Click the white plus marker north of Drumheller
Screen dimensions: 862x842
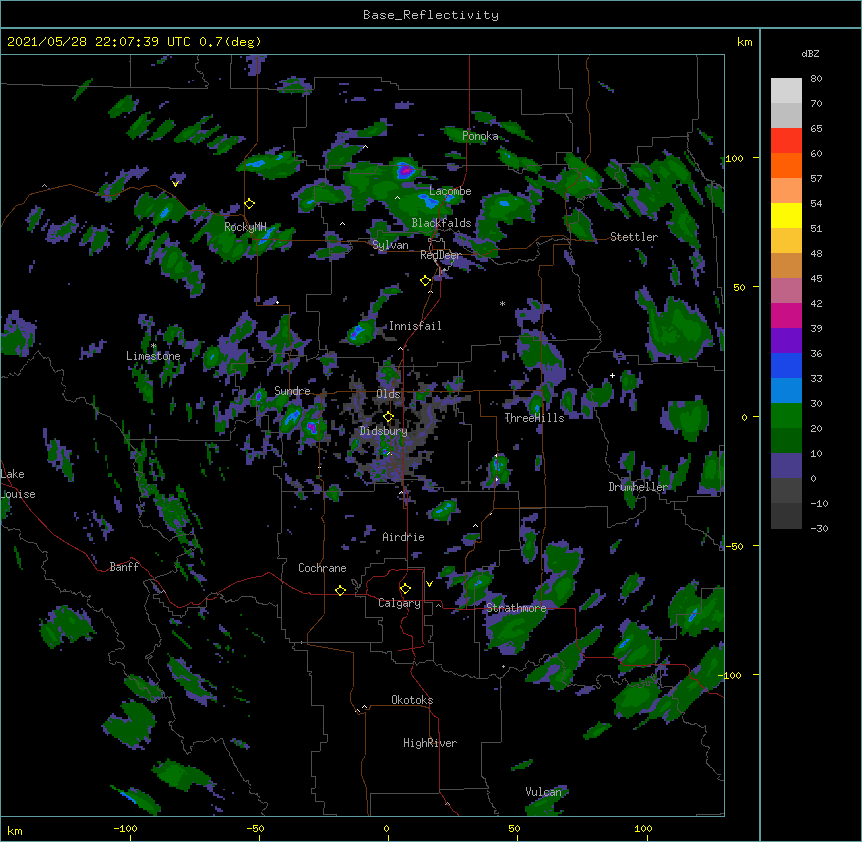pos(612,375)
